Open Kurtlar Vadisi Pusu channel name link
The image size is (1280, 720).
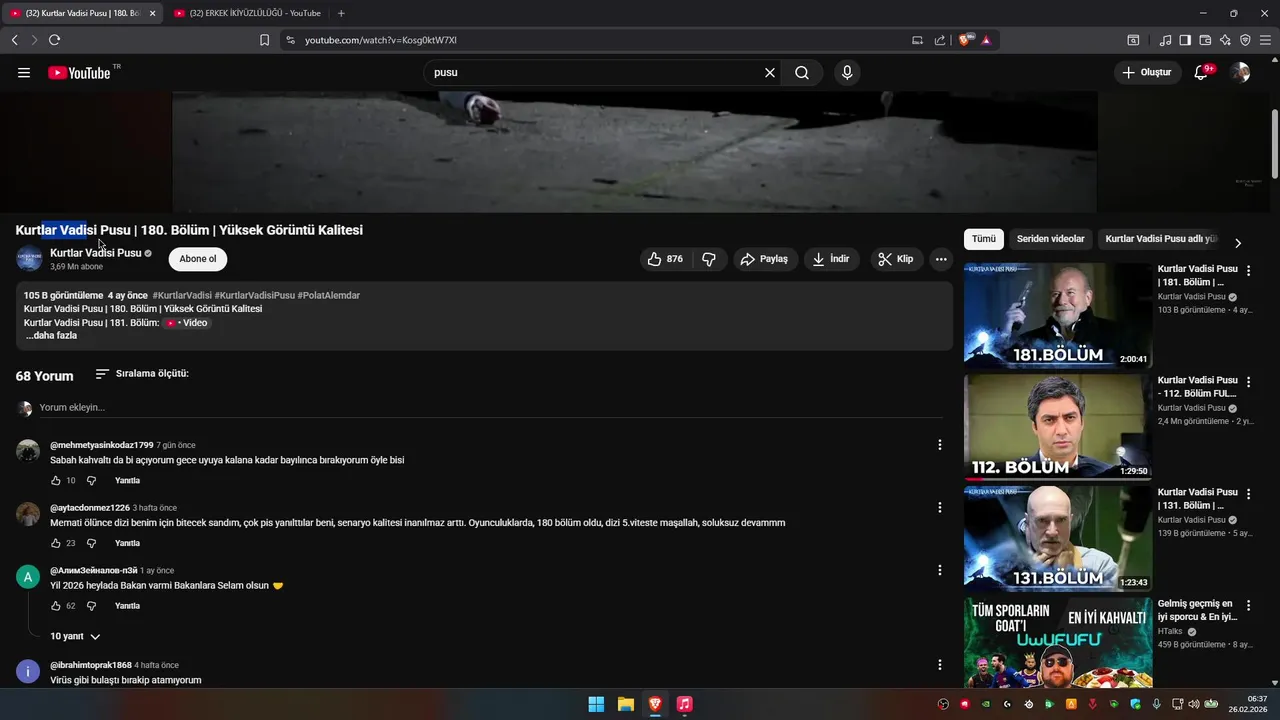click(96, 253)
